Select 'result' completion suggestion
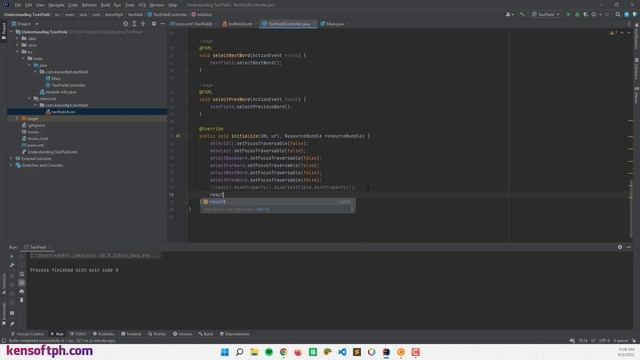 point(278,202)
